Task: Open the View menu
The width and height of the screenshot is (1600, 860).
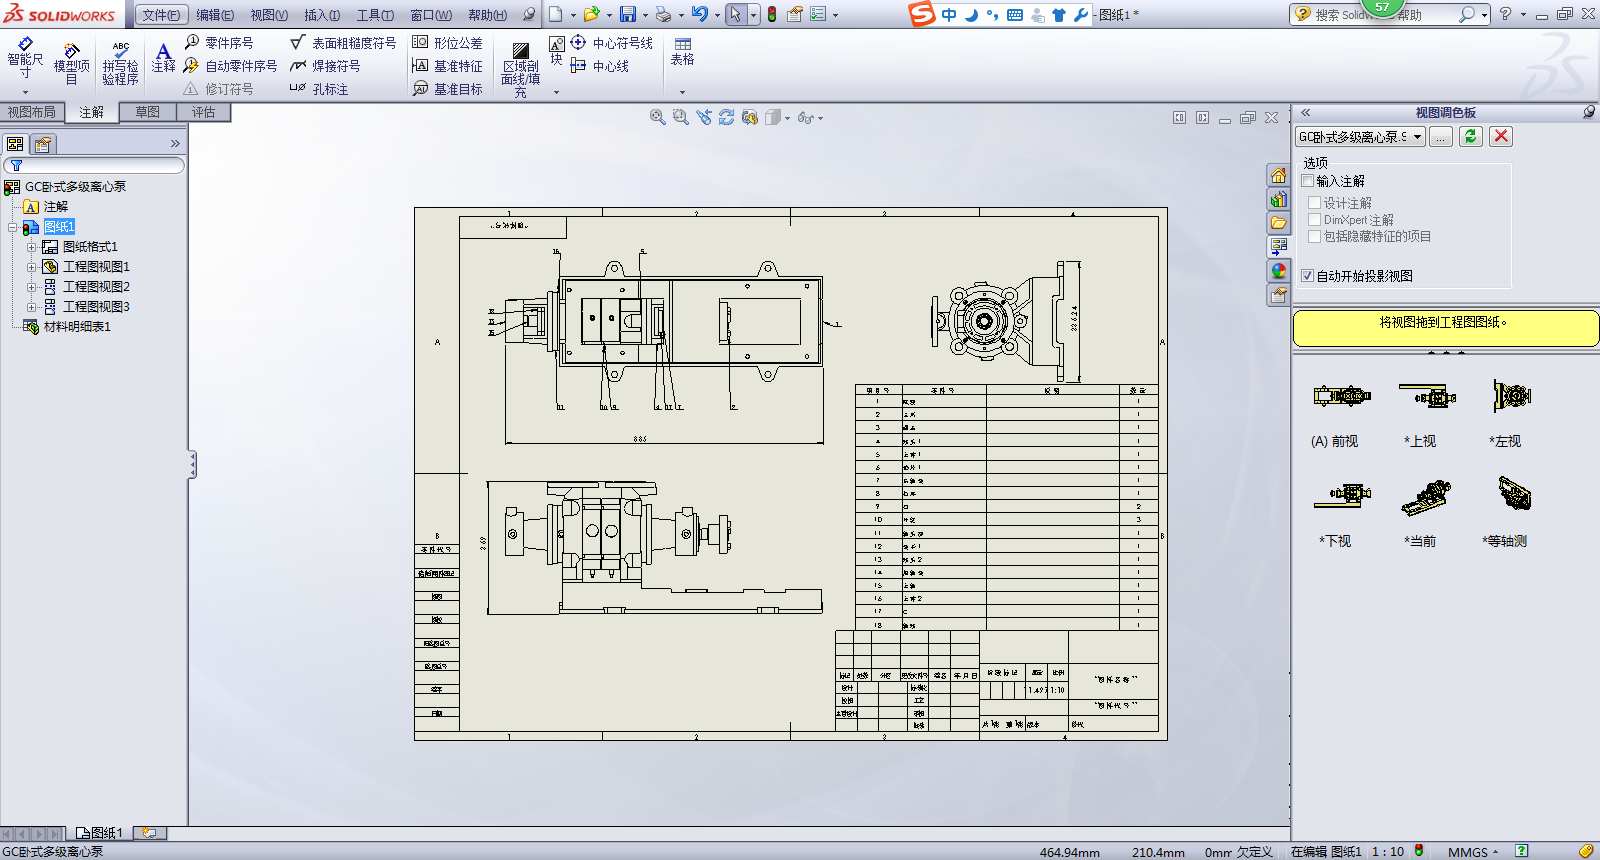Action: click(x=268, y=15)
